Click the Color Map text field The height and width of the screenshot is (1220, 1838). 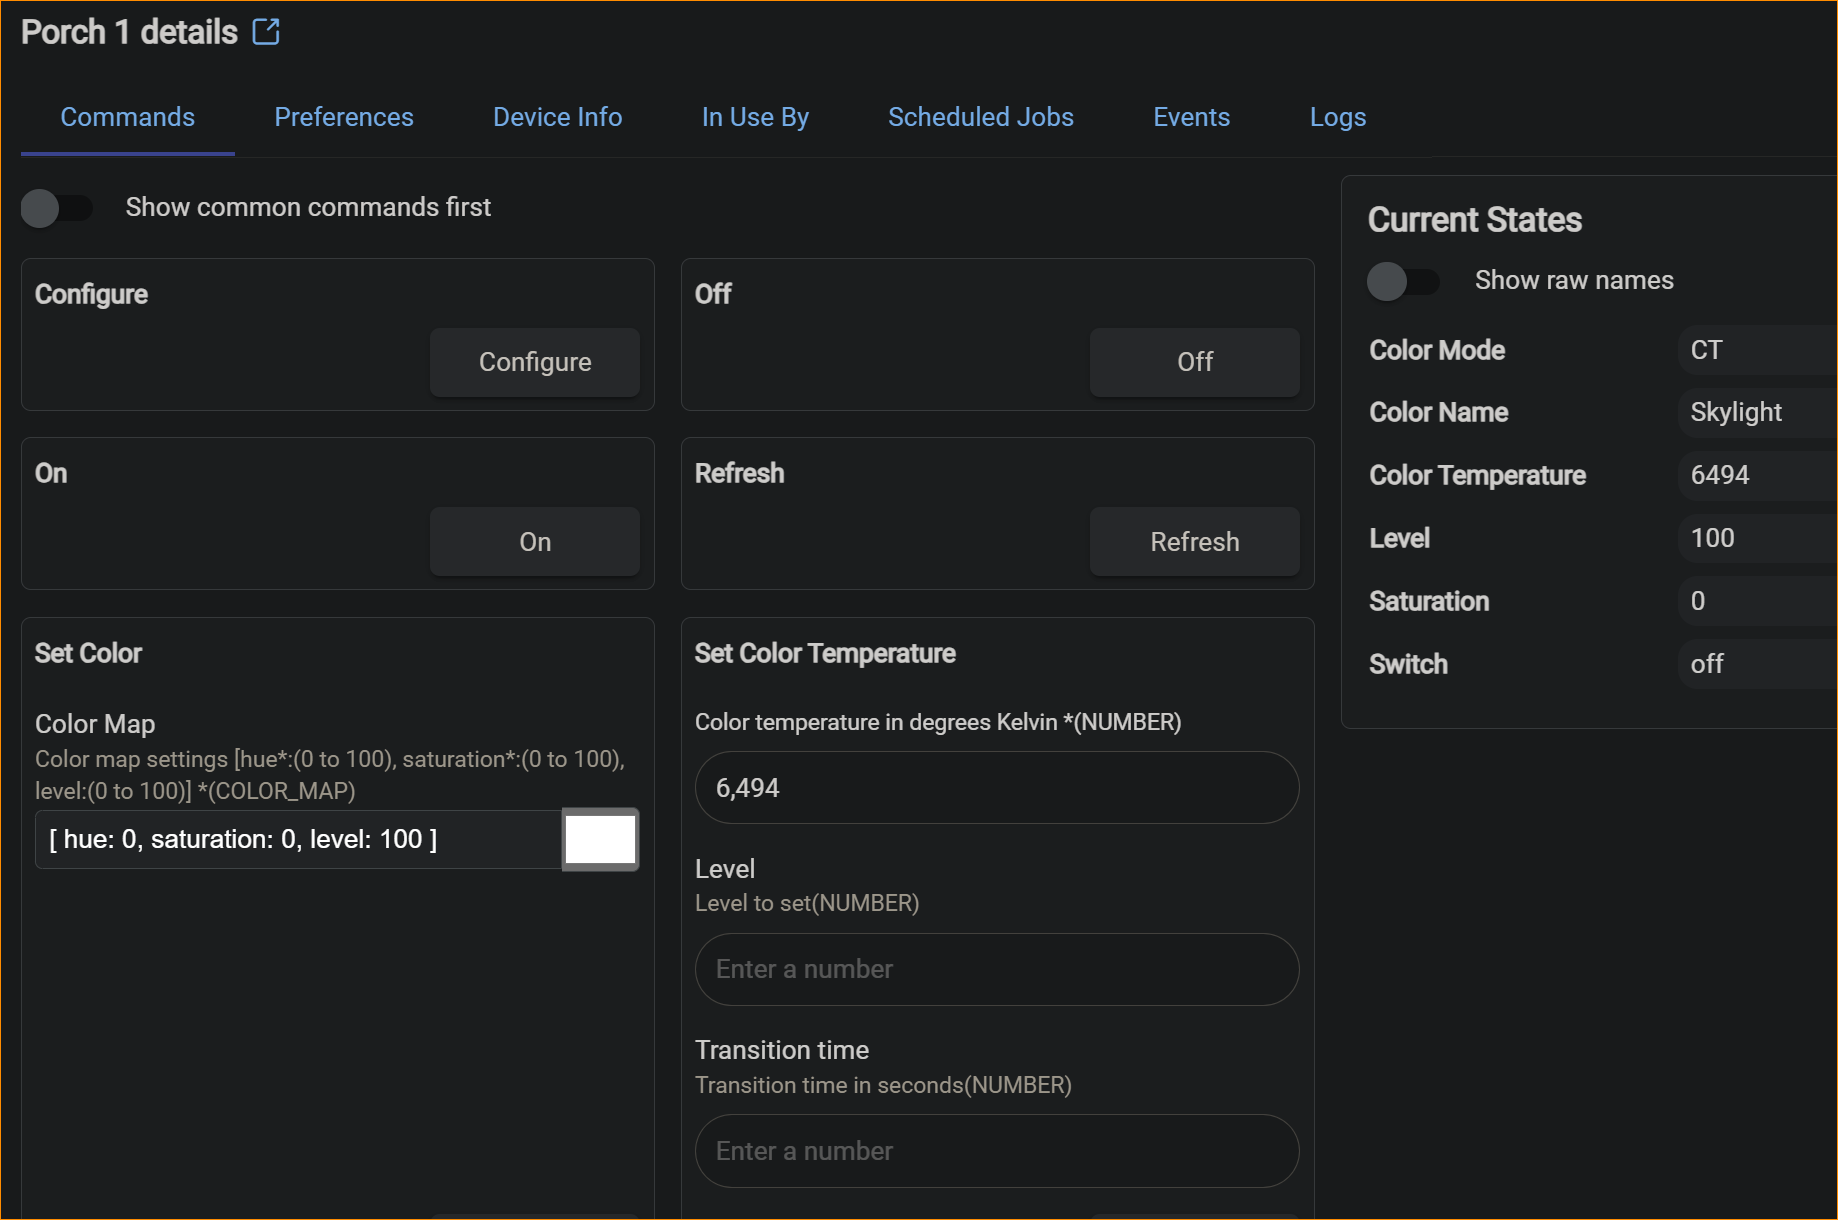click(298, 839)
